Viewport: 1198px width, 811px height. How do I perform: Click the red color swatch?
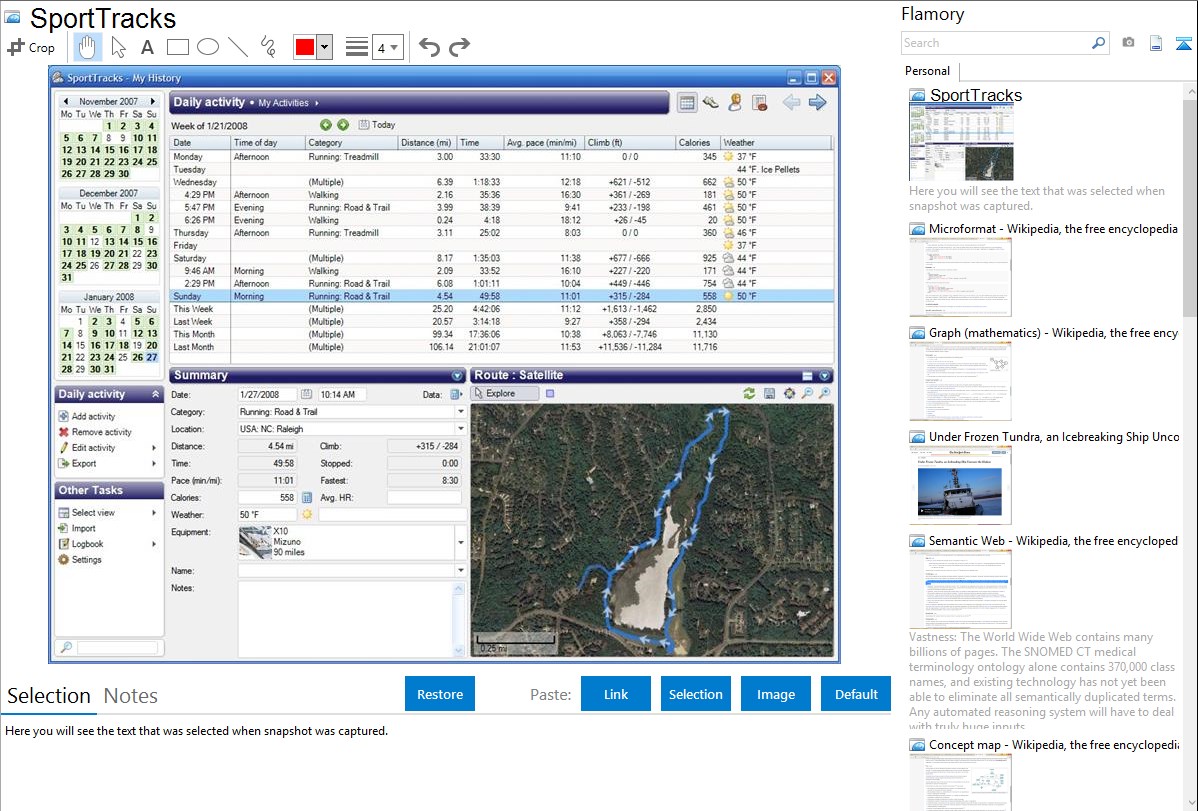(x=305, y=47)
